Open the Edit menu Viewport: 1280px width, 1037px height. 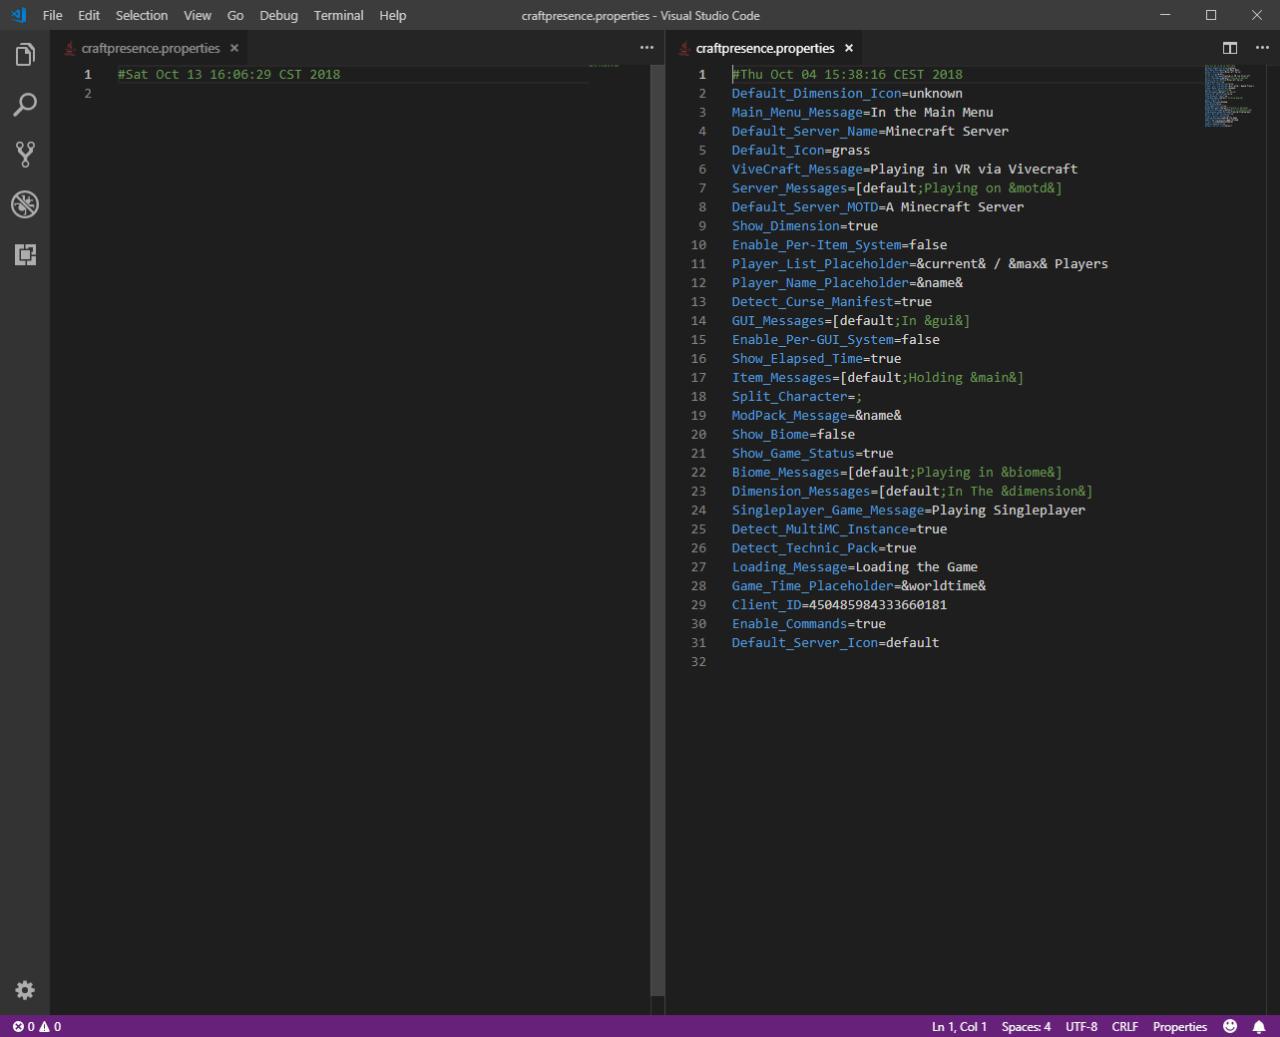[x=89, y=15]
